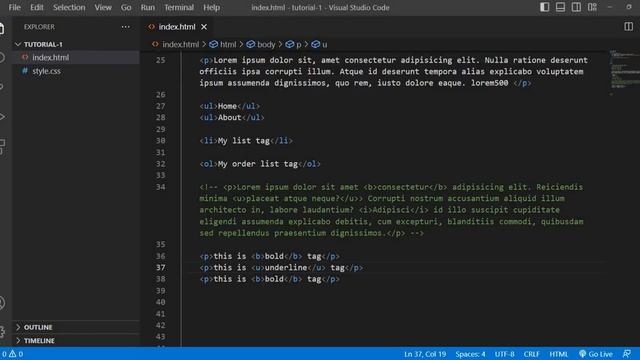
Task: Open the View menu
Action: (103, 7)
